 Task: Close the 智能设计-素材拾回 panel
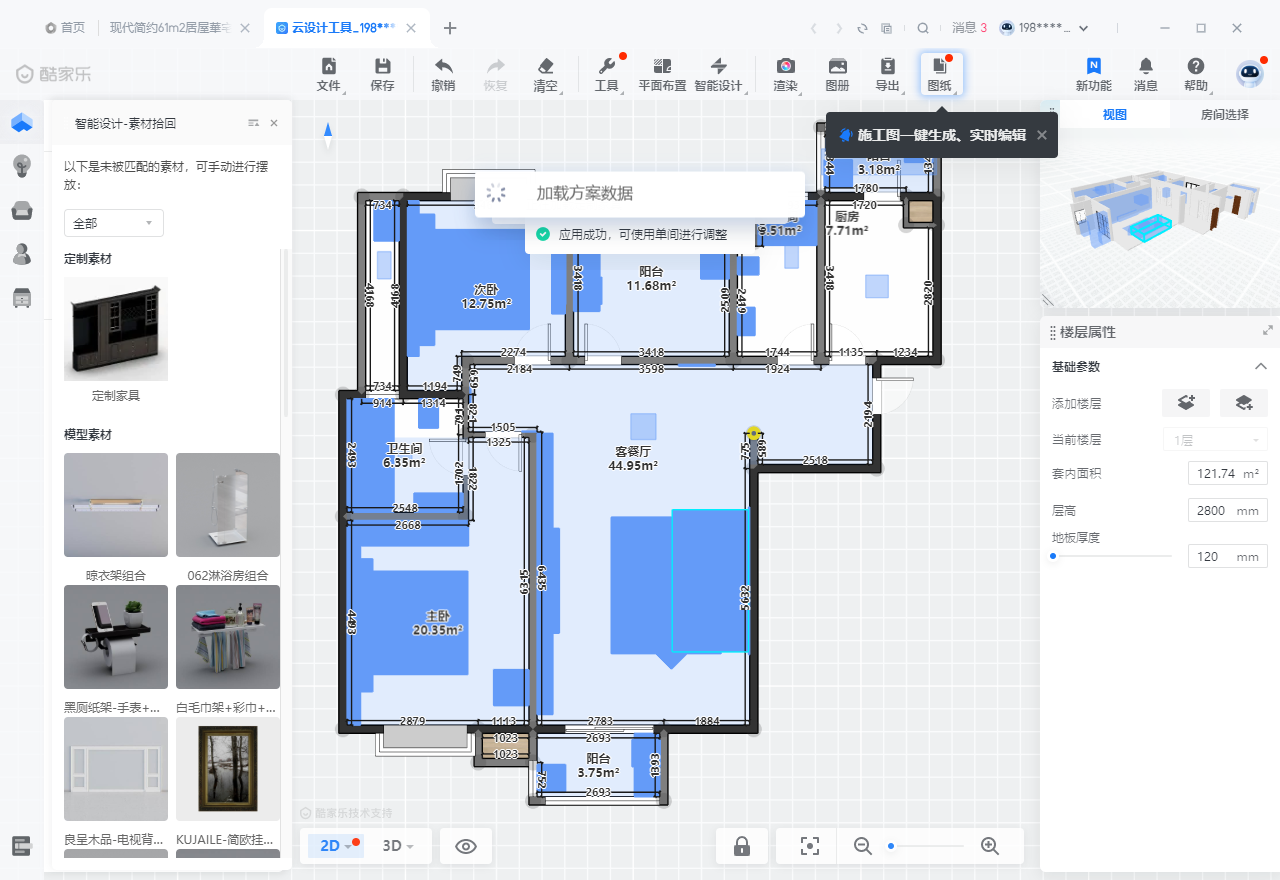tap(274, 123)
